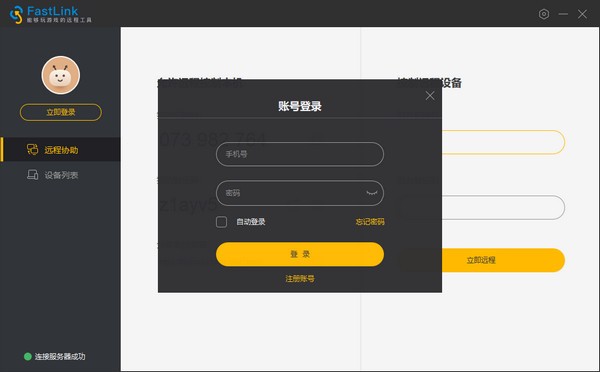
Task: Click the green server status indicator
Action: click(x=28, y=357)
